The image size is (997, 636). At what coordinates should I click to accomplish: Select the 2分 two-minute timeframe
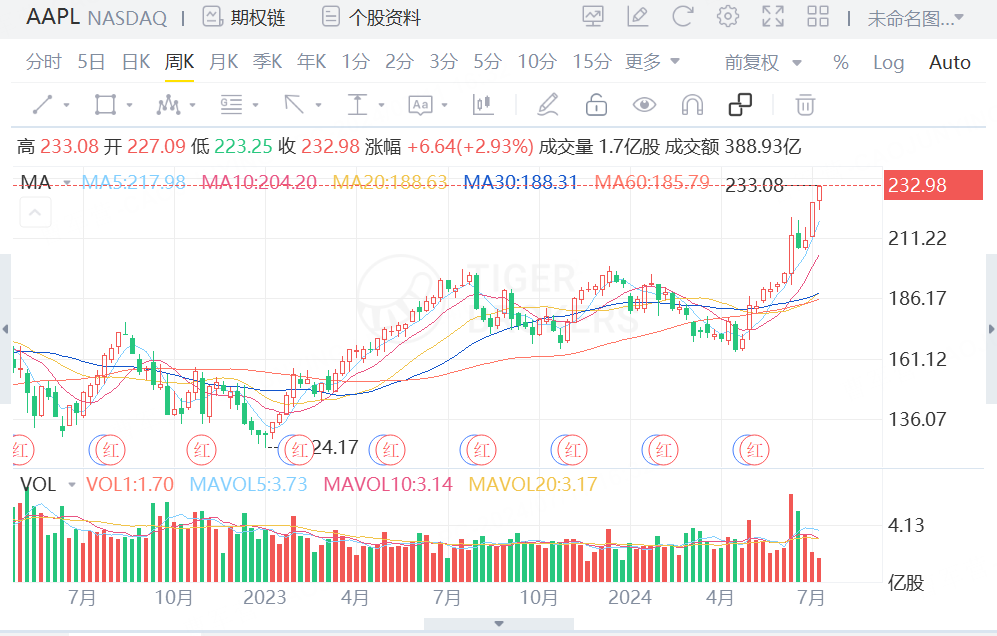[399, 62]
